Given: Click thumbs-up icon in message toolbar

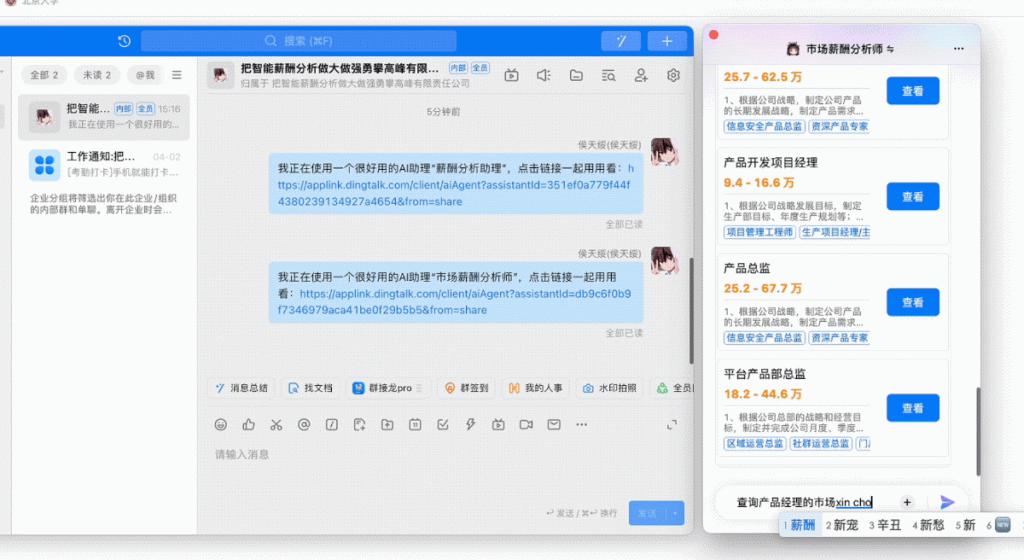Looking at the screenshot, I should (x=249, y=425).
